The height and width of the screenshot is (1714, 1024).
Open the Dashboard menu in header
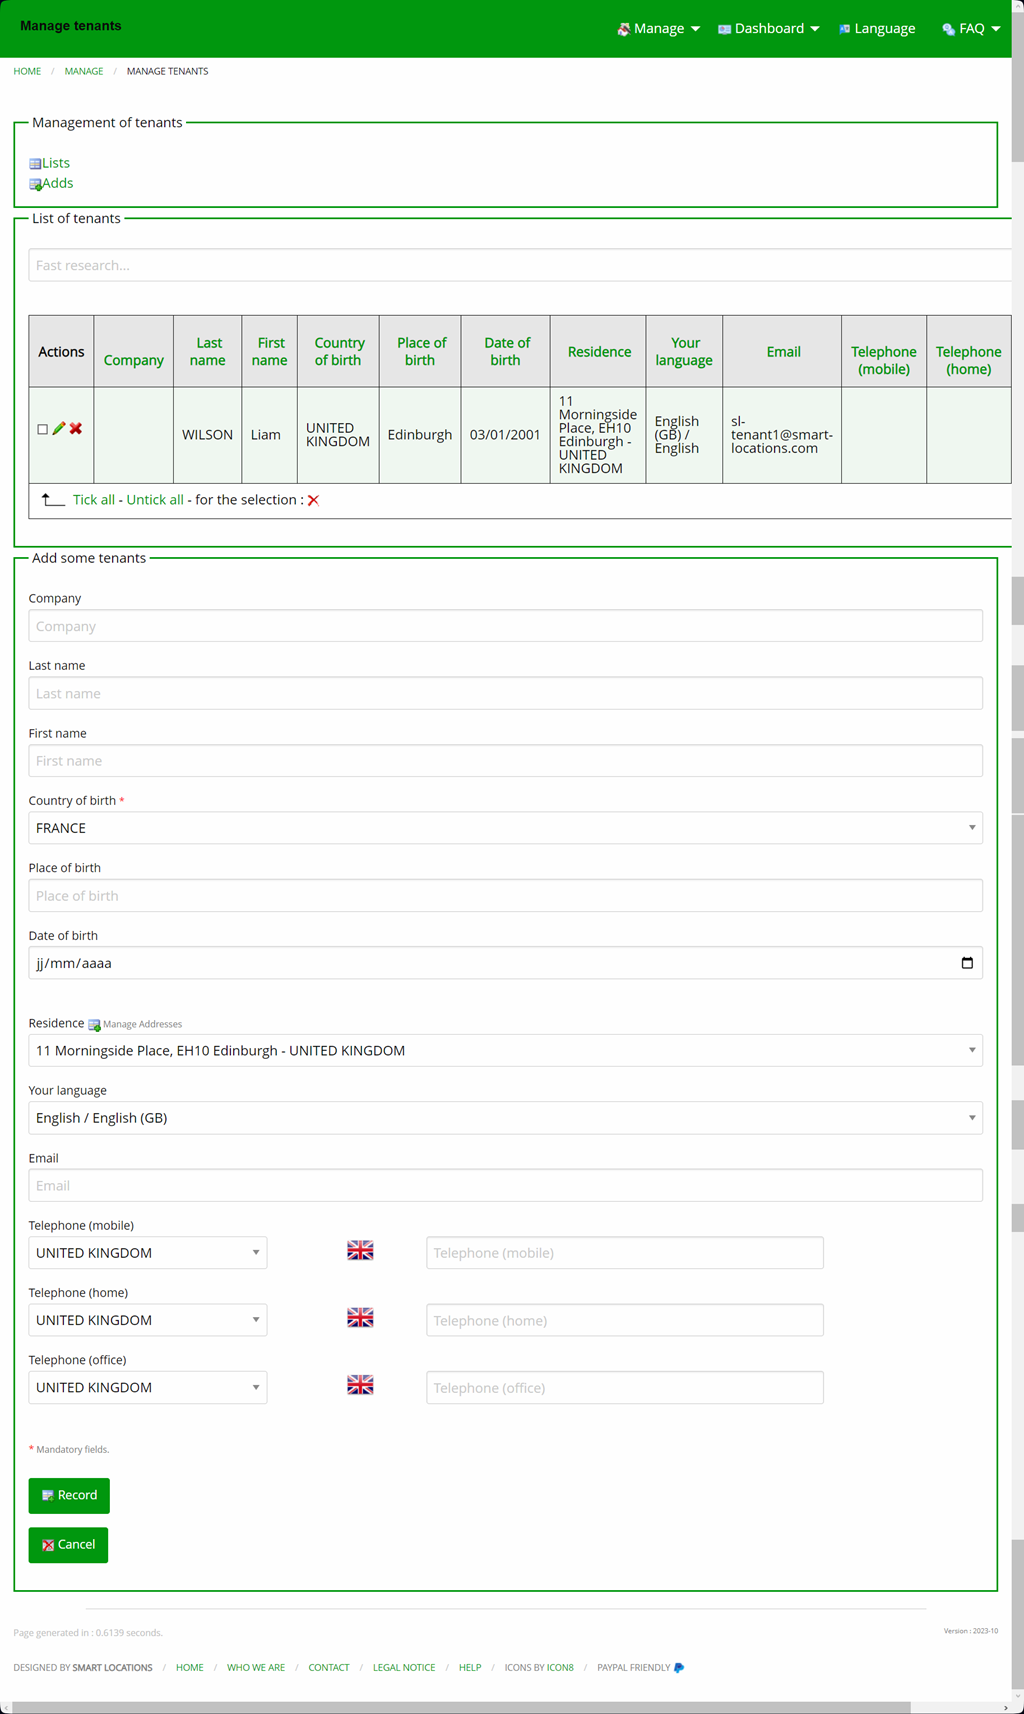pos(768,29)
